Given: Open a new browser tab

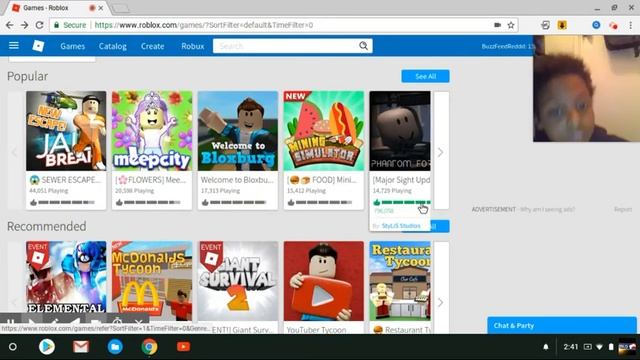Looking at the screenshot, I should tap(120, 8).
